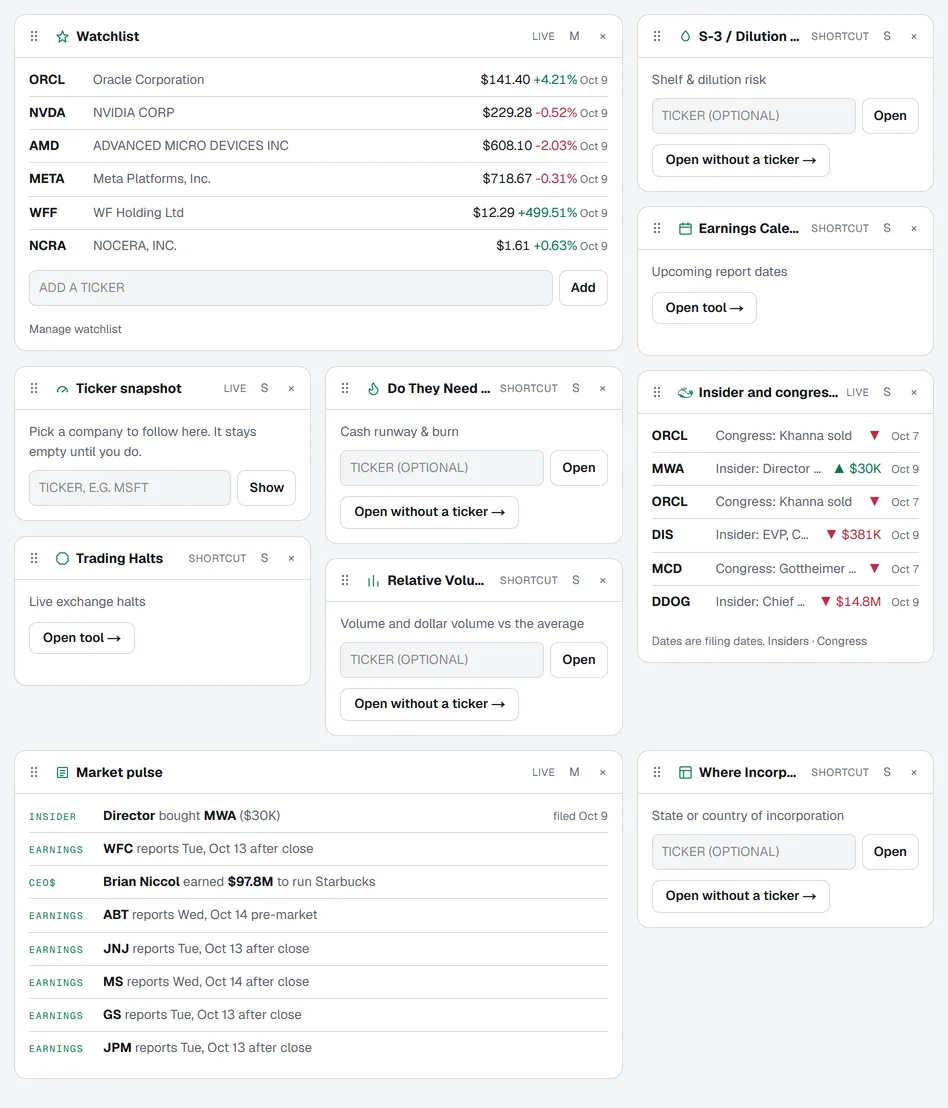Focus Where Incorporated ticker input

tap(753, 851)
